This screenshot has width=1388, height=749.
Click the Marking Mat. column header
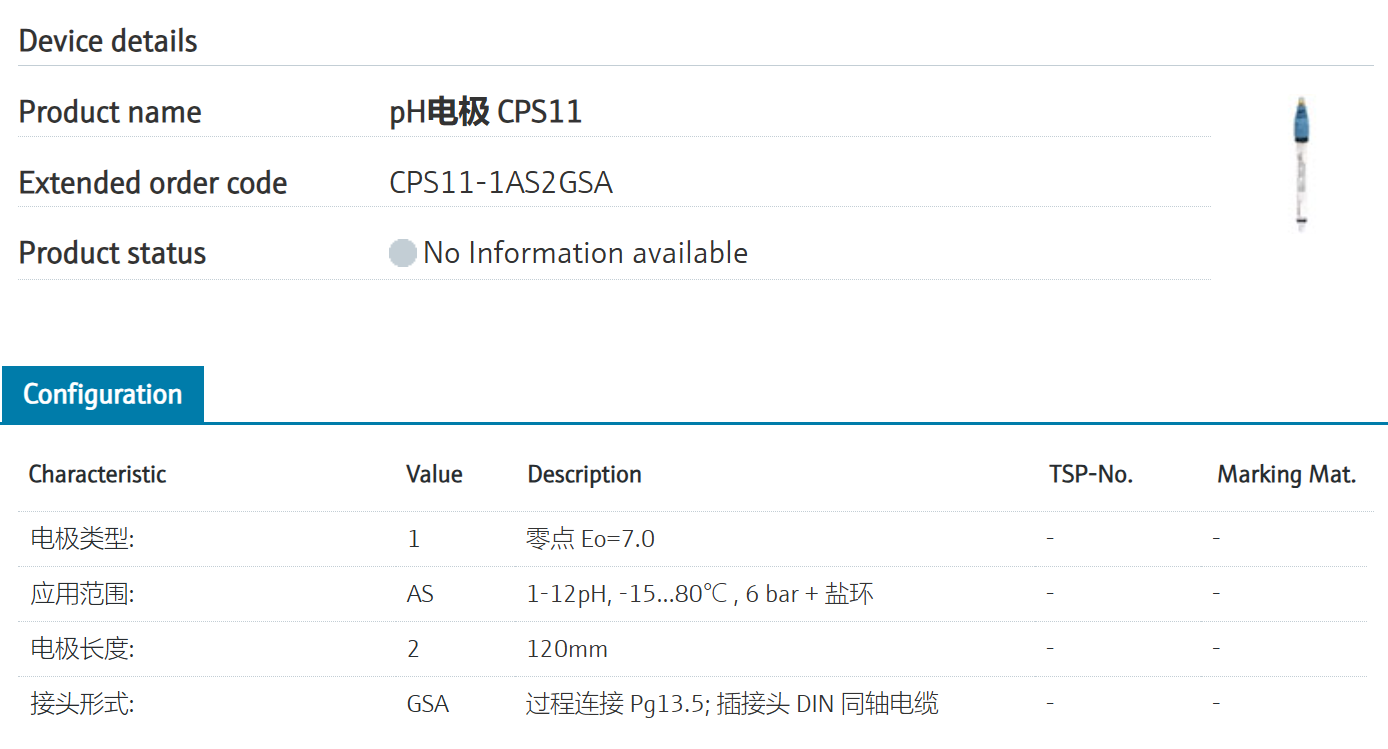1285,474
